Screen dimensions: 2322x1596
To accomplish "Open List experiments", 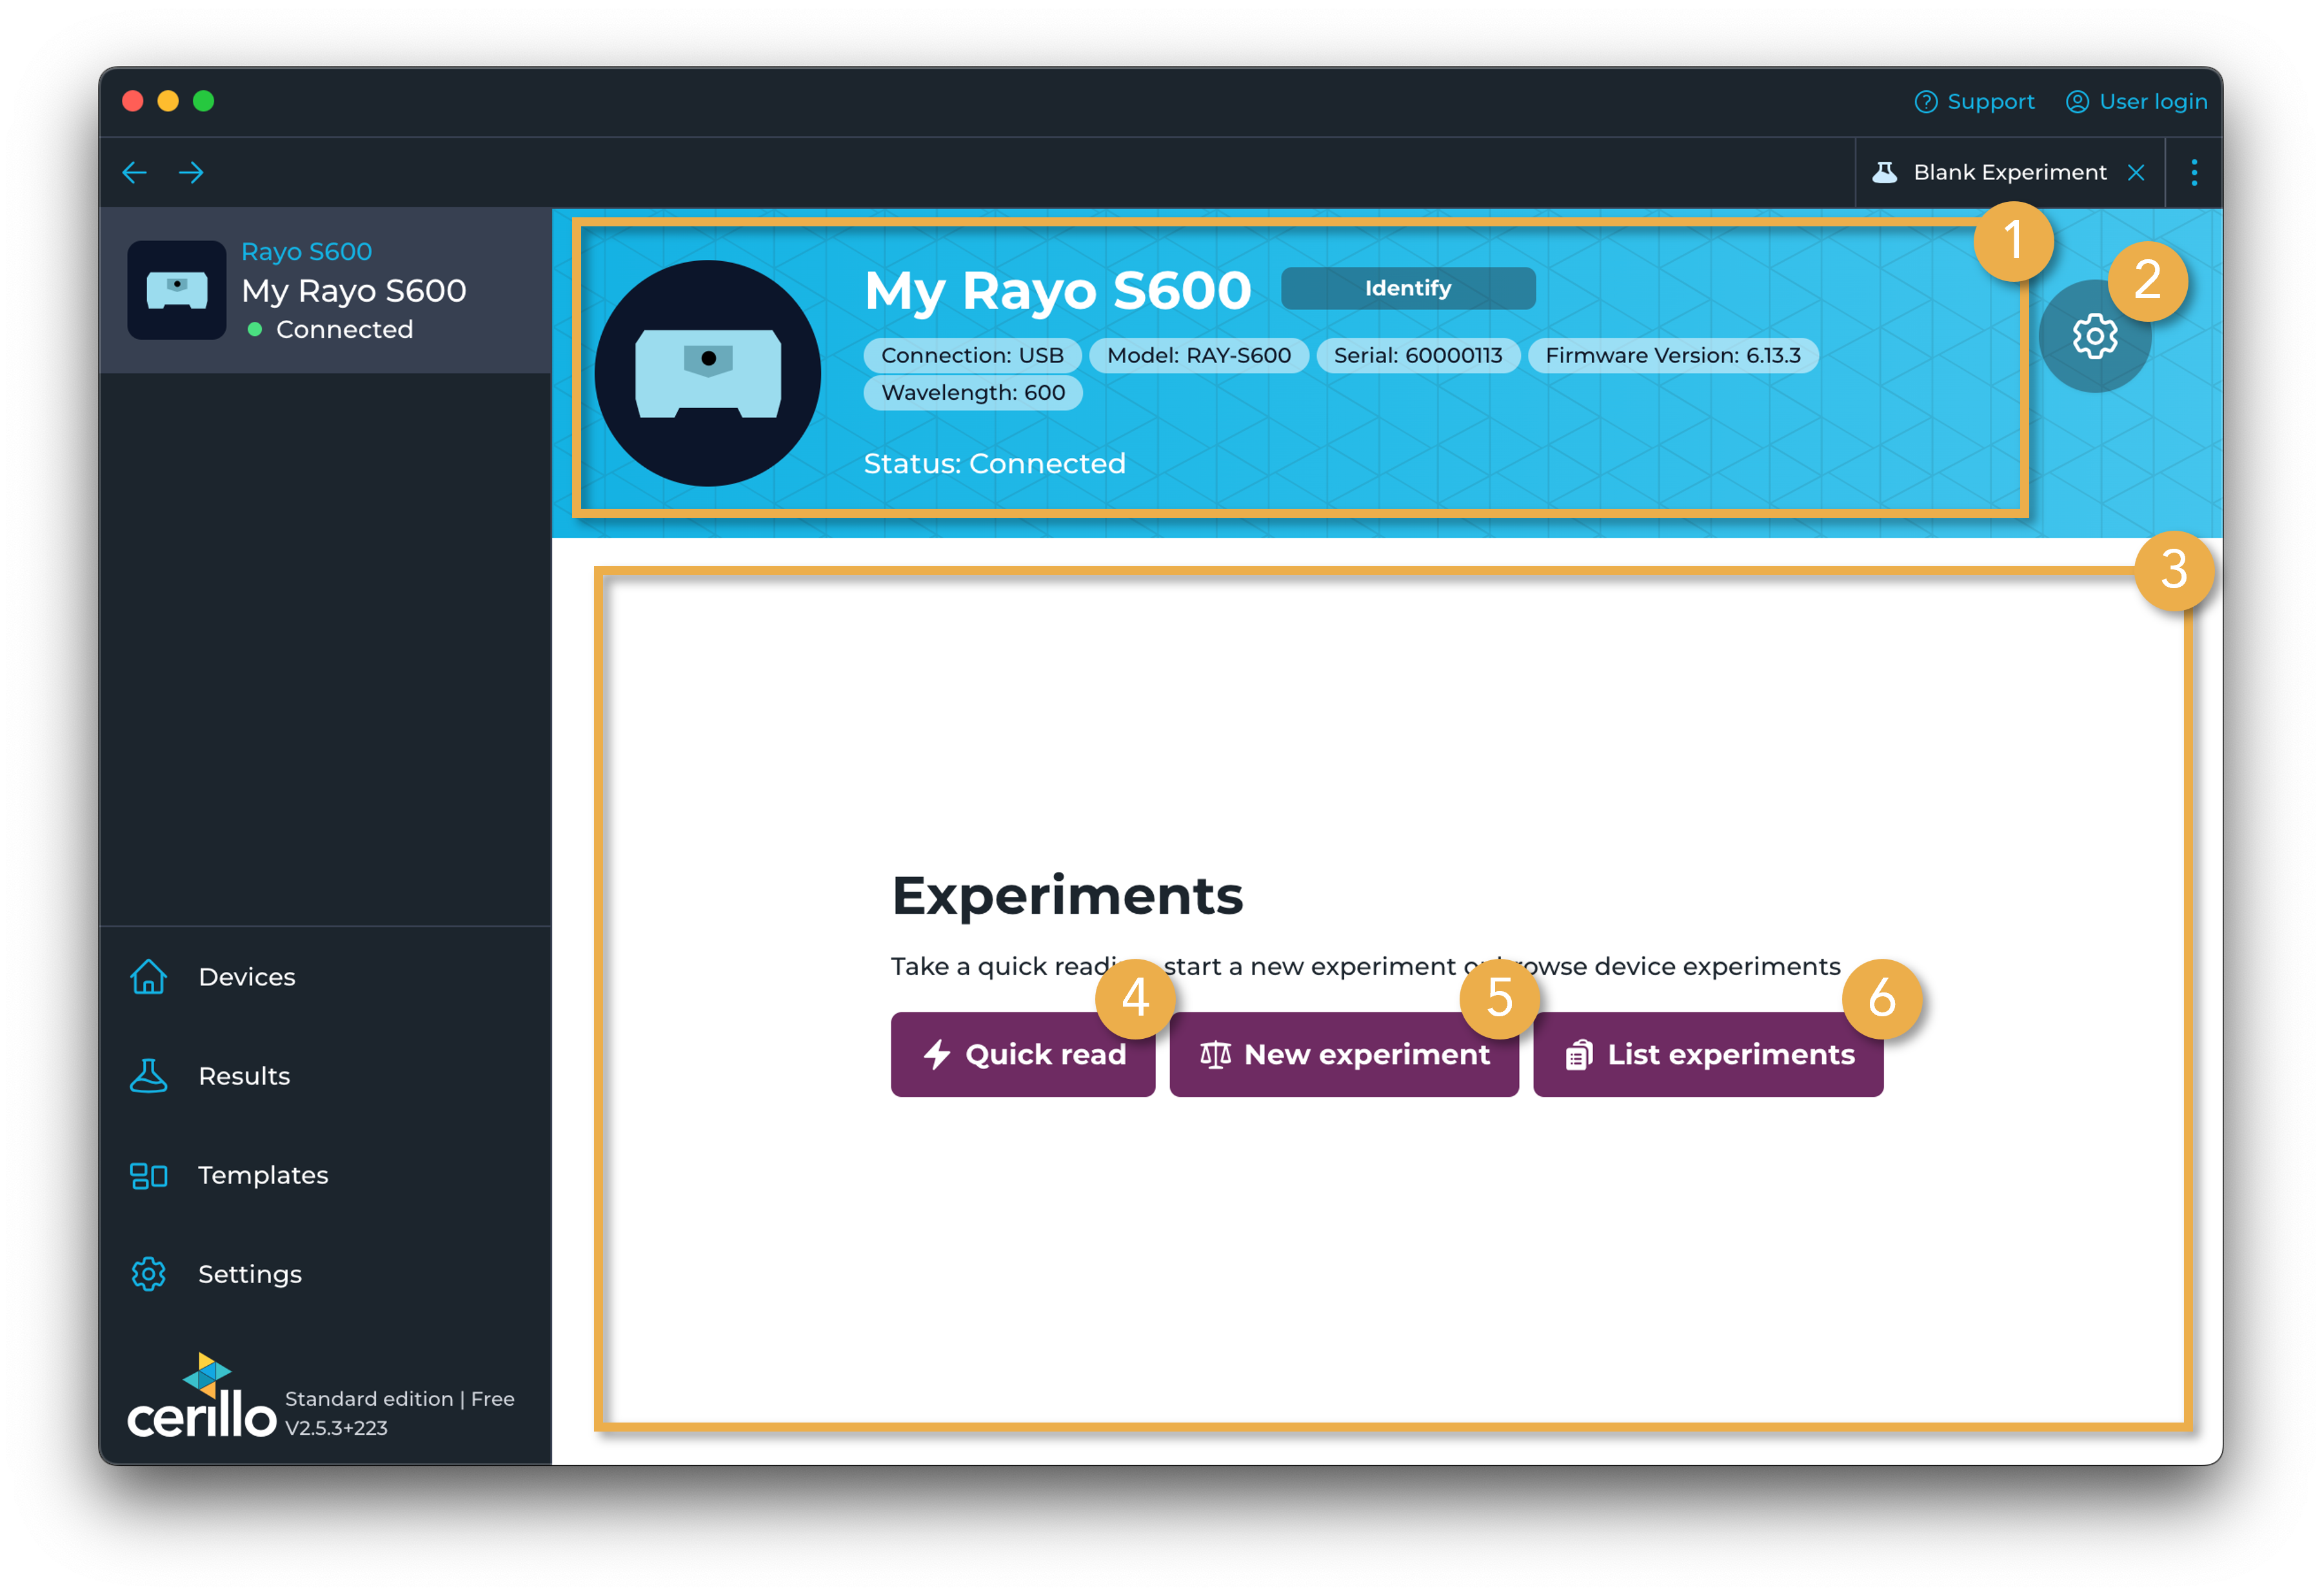I will pos(1707,1055).
